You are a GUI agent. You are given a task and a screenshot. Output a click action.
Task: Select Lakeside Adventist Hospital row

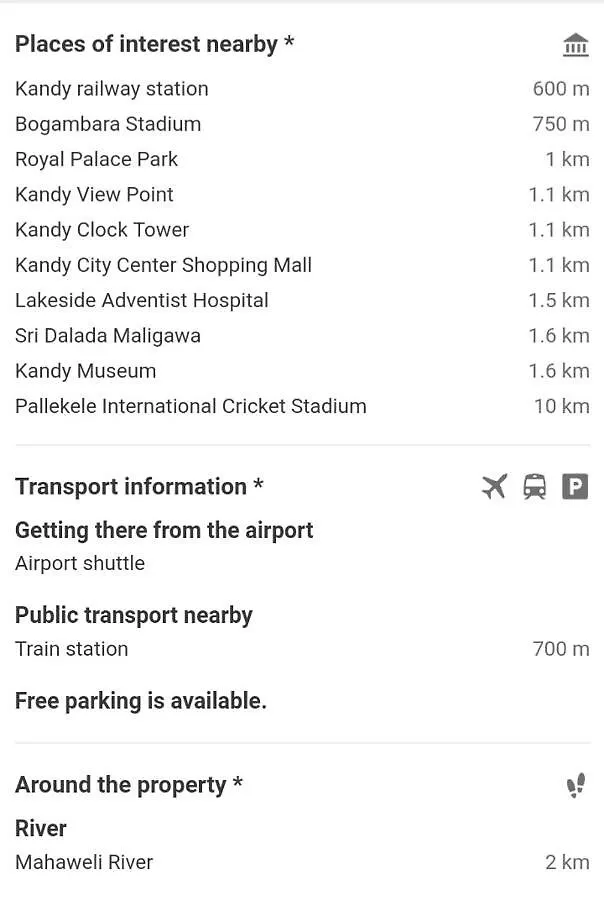[302, 301]
